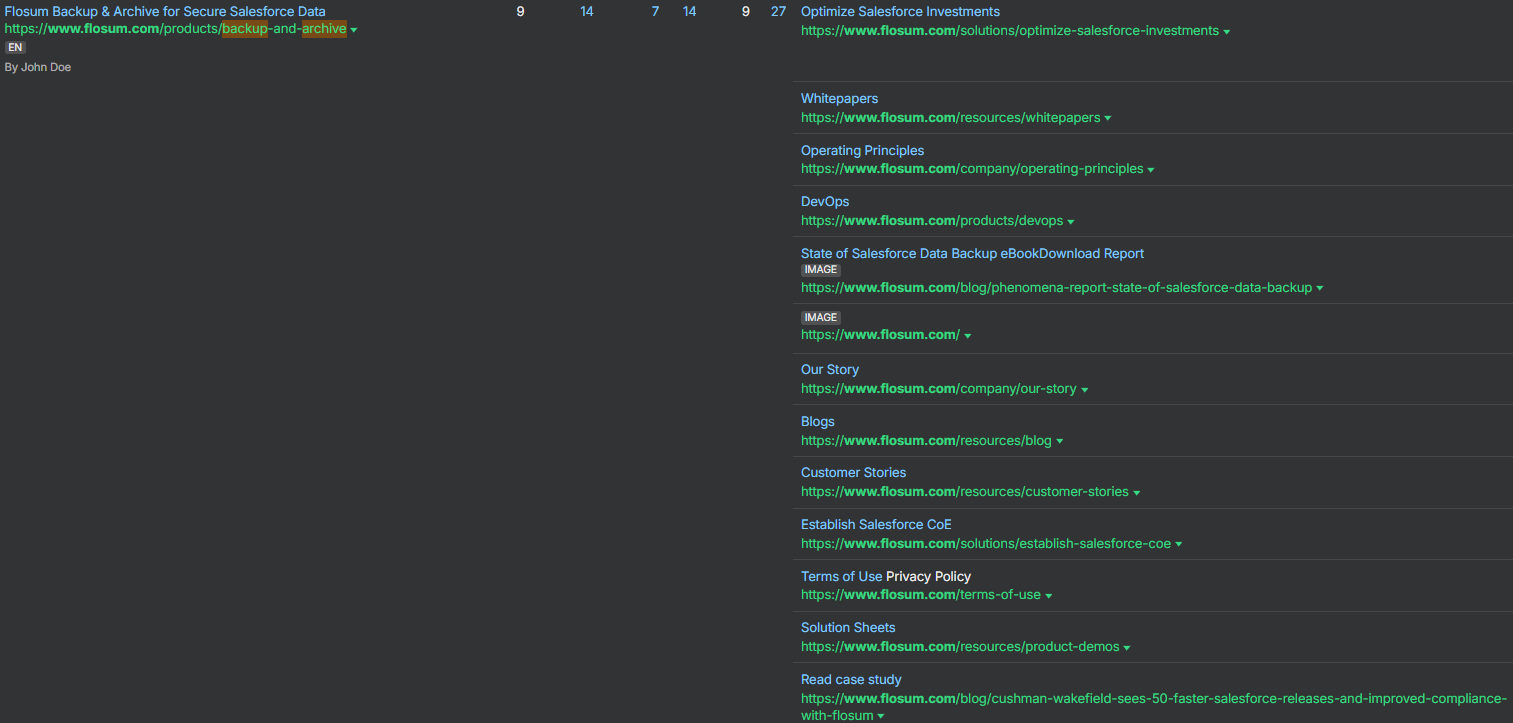Click the blue number 7 value

(655, 12)
